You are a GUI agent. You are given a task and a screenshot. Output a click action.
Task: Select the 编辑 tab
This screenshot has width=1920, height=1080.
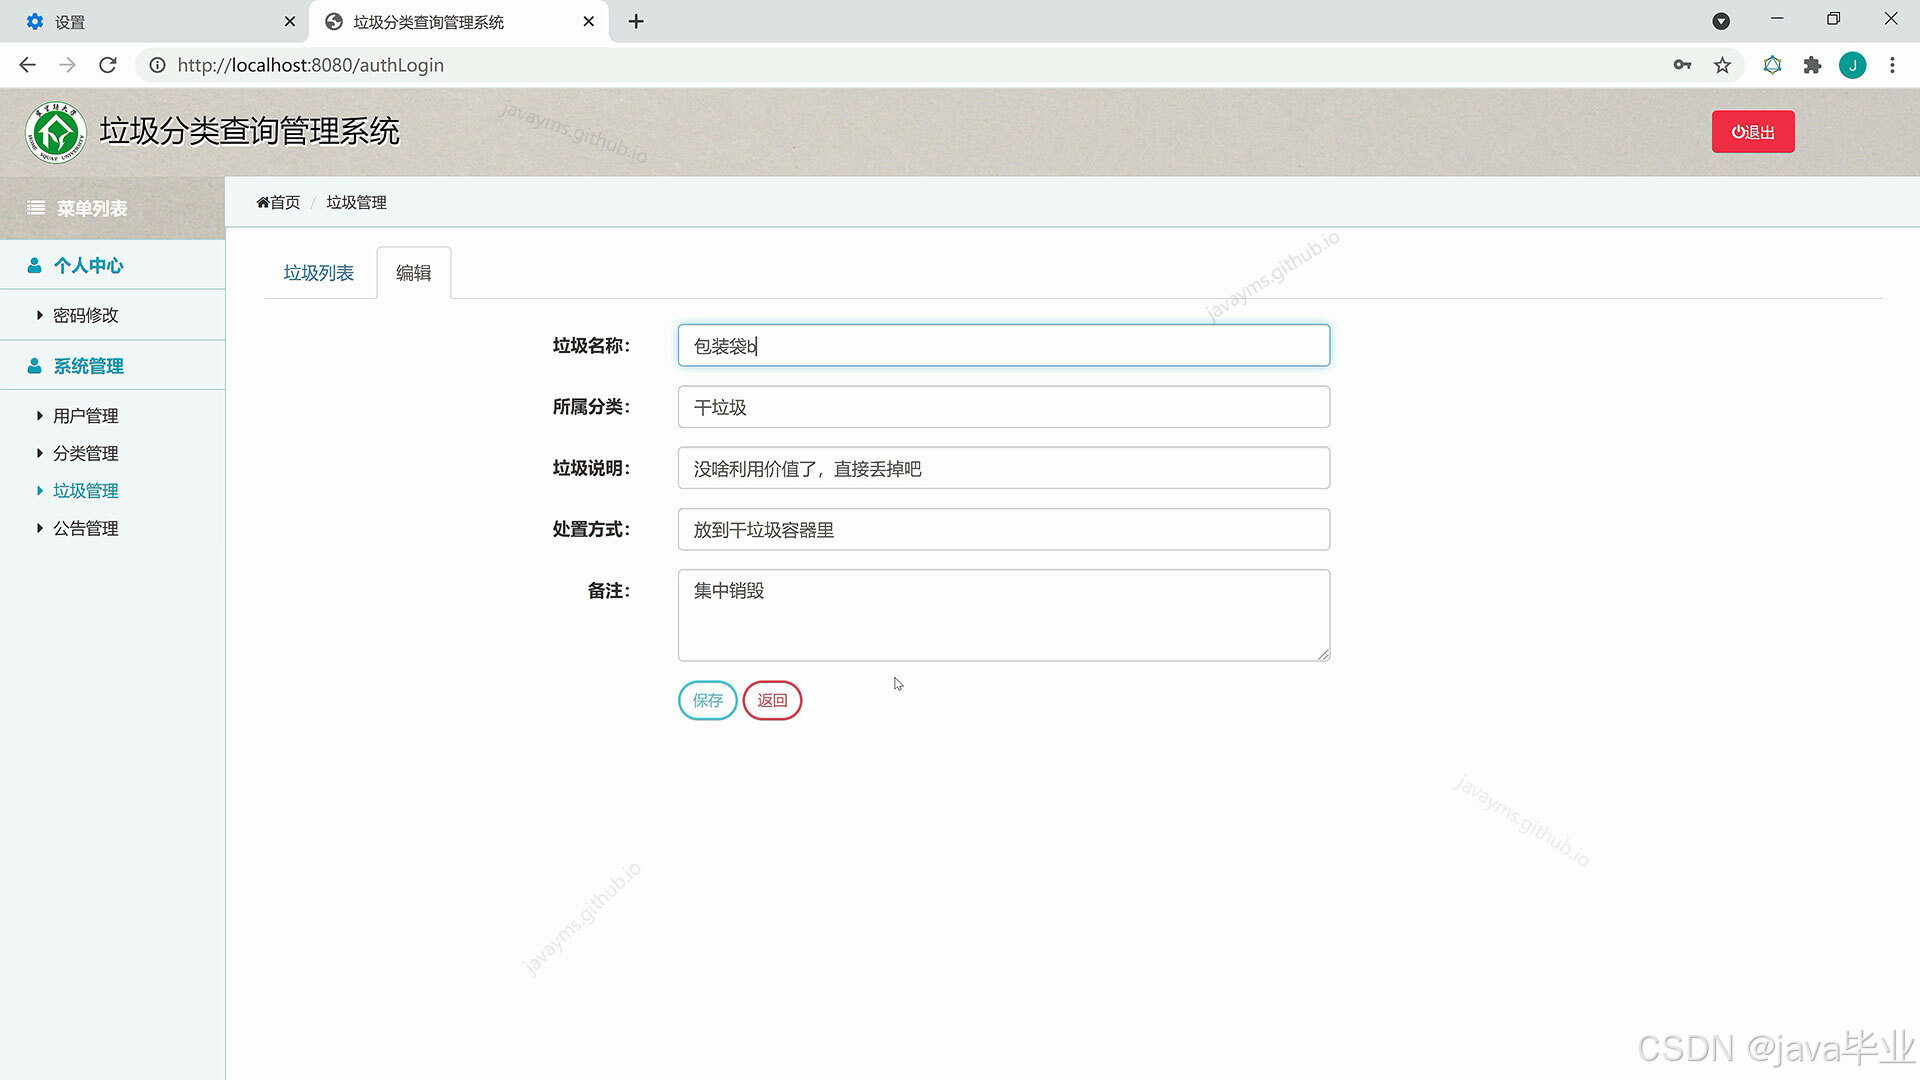pyautogui.click(x=413, y=273)
